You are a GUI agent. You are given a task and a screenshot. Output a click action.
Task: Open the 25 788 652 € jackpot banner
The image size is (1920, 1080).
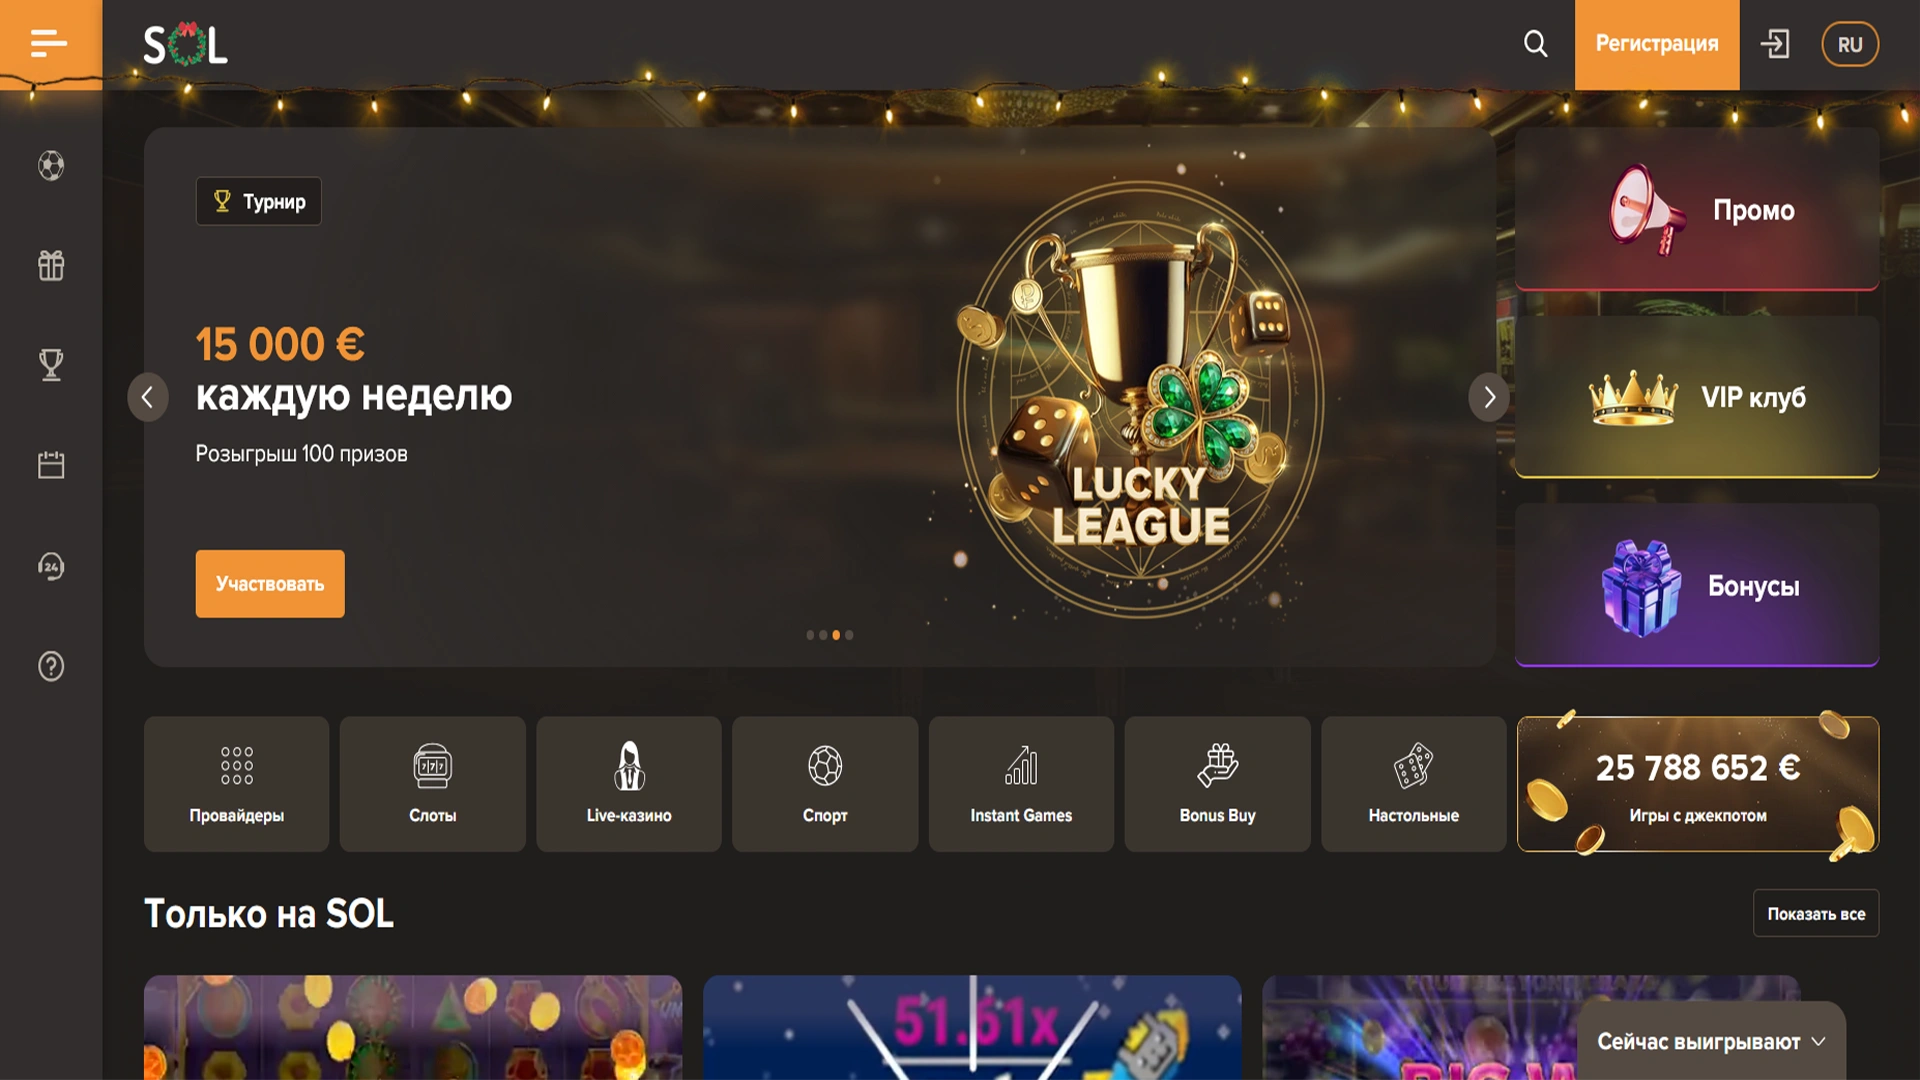(1698, 784)
